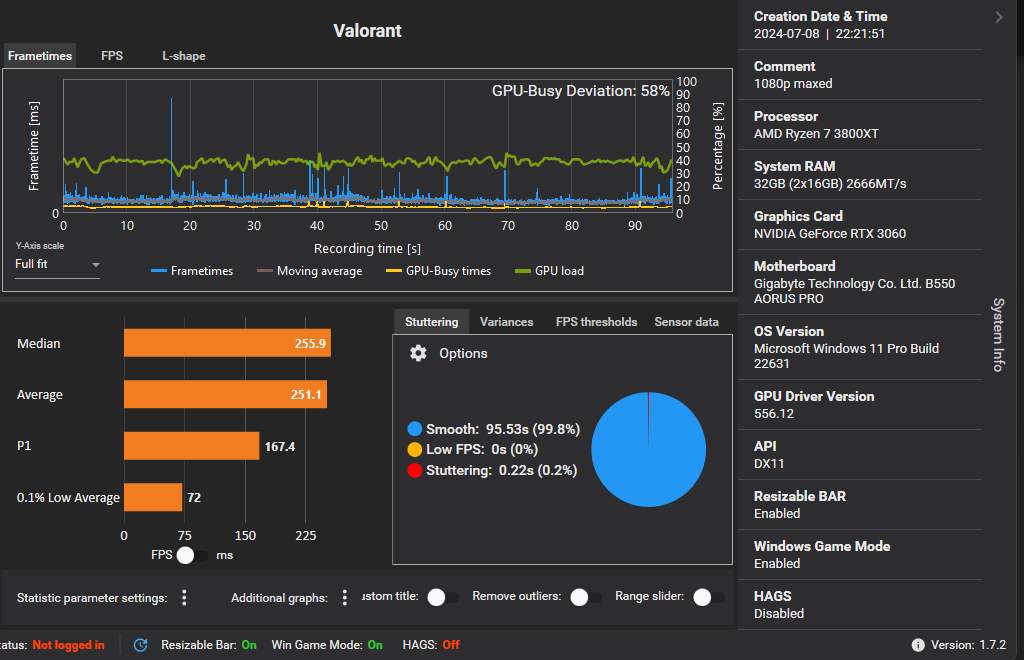Click the P1 167.4 bar

coord(191,446)
